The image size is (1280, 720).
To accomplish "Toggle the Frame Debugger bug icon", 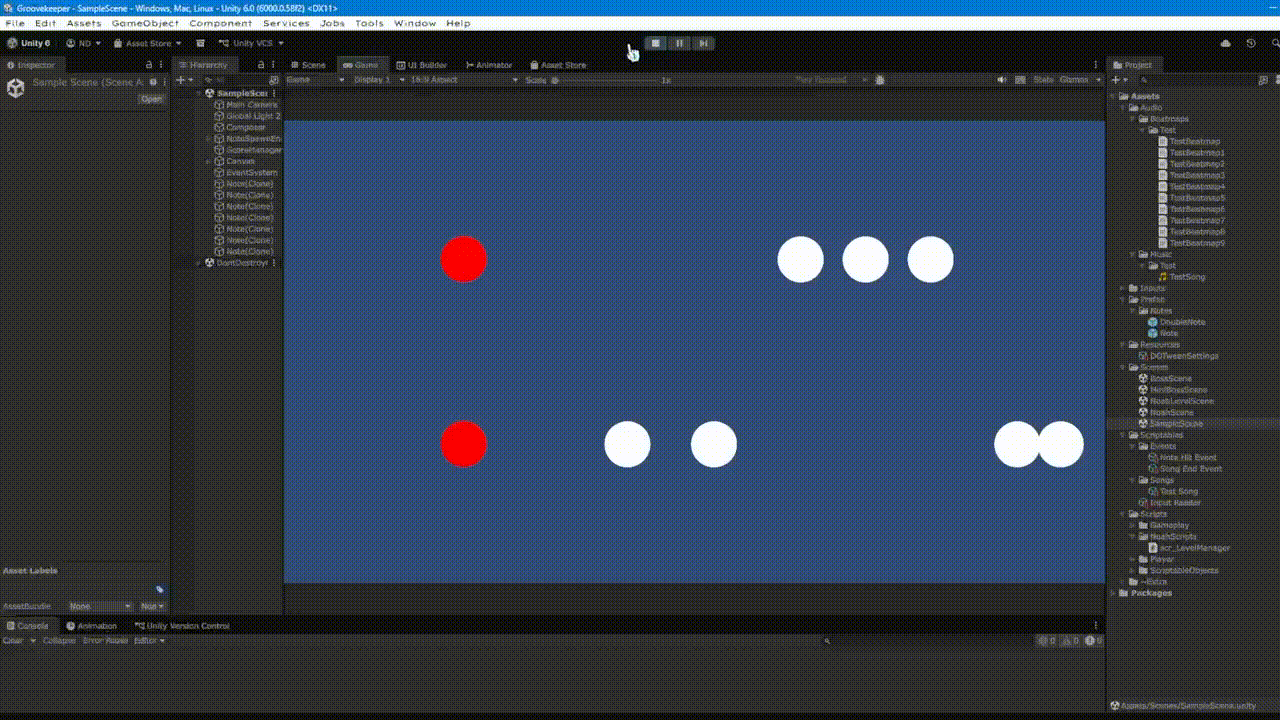I will click(x=880, y=80).
